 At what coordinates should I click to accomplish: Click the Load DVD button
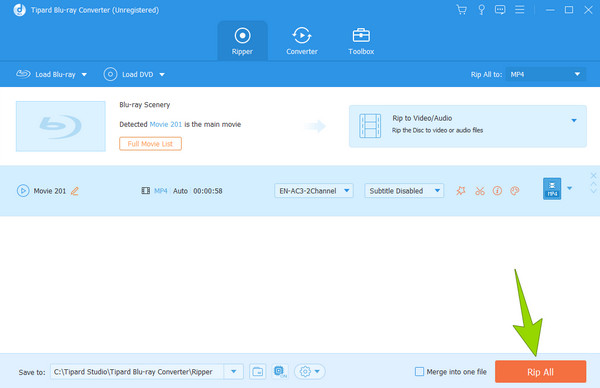[x=129, y=74]
